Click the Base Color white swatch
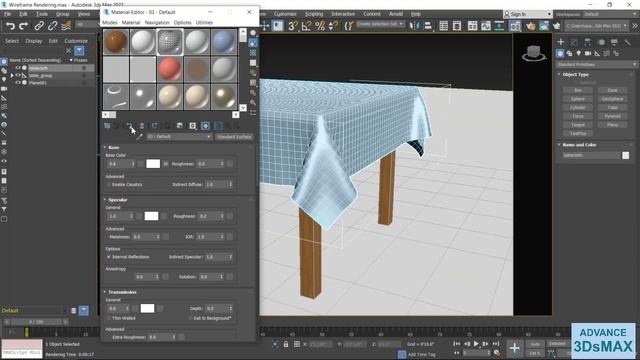This screenshot has height=360, width=640. coord(153,164)
